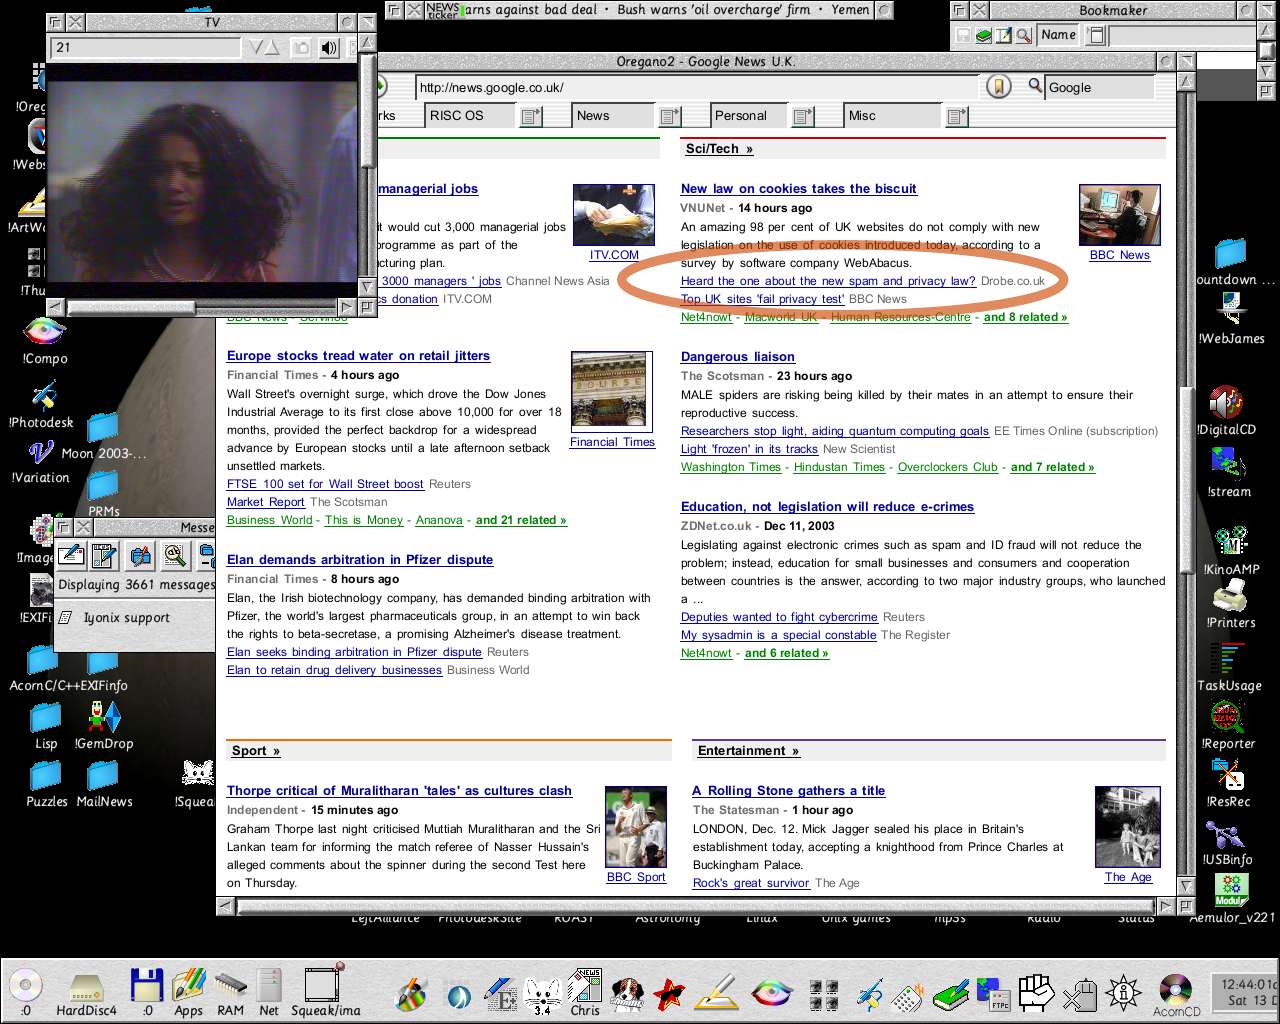Click the Sci/Tech section header
This screenshot has width=1280, height=1024.
click(718, 149)
